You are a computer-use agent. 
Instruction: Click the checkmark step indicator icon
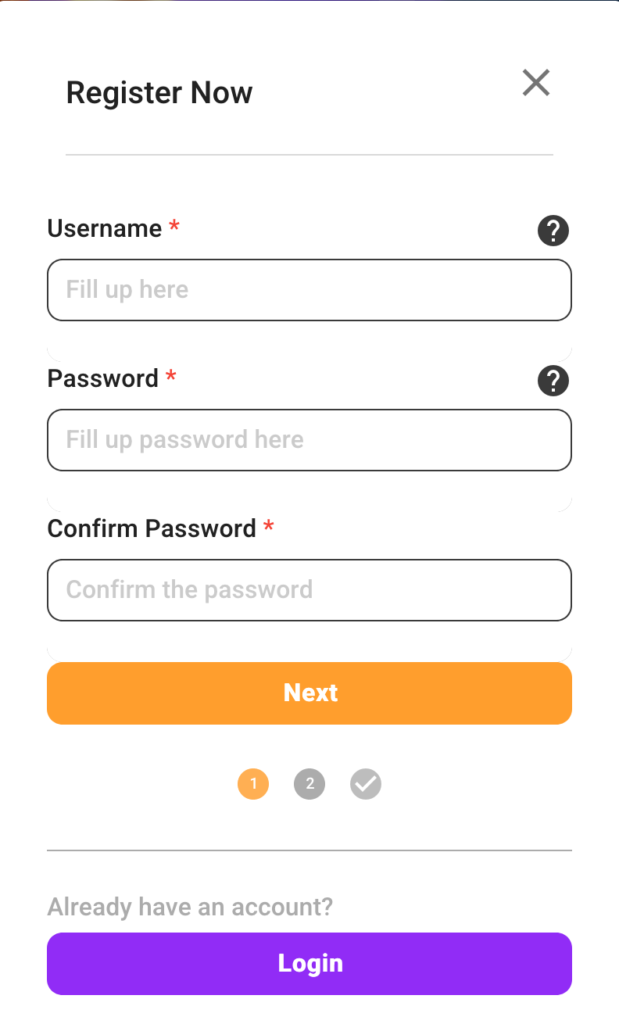tap(365, 784)
